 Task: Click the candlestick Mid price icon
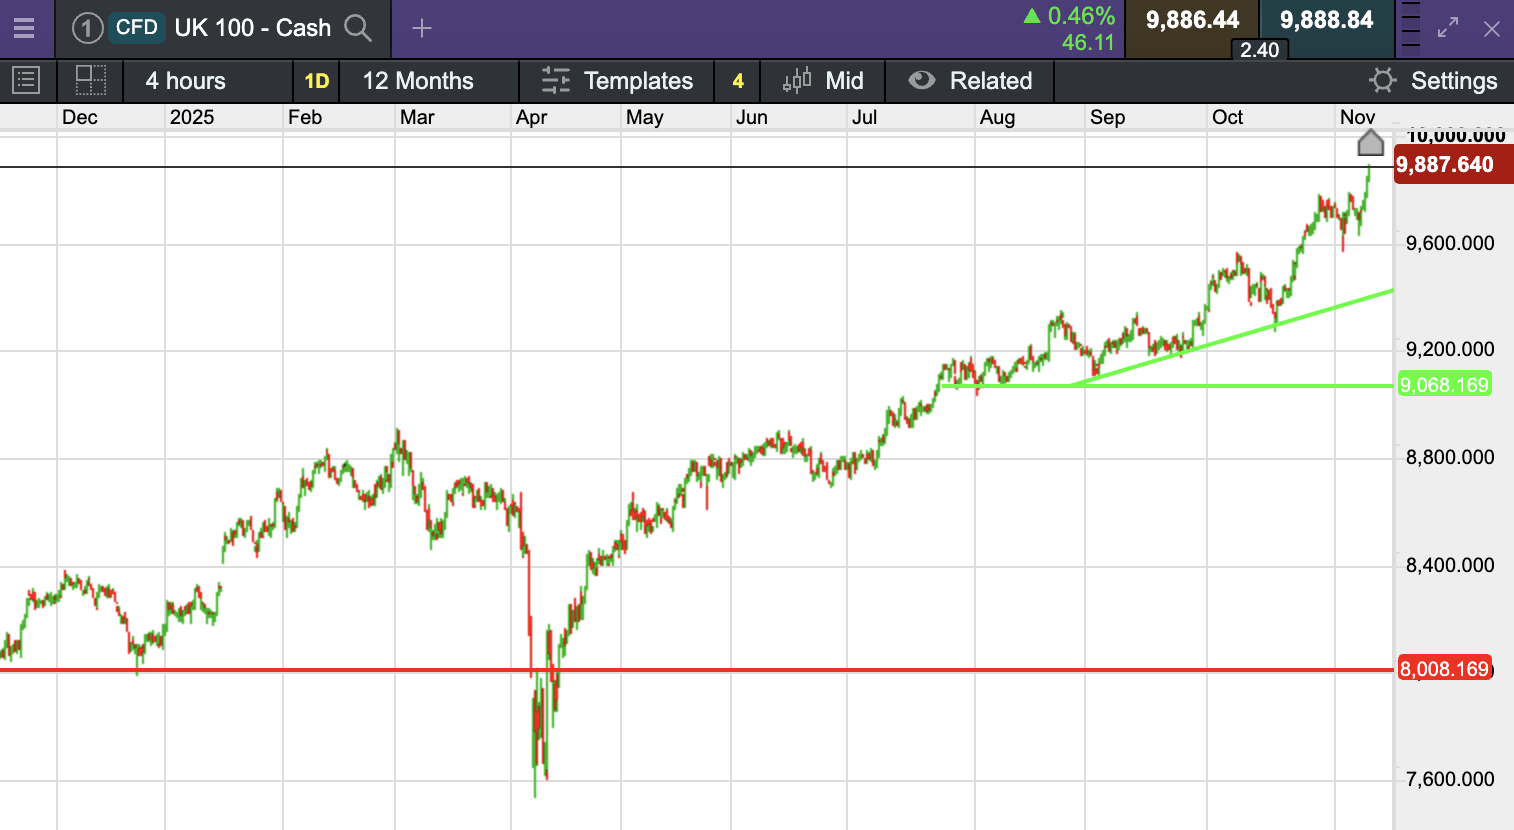coord(797,81)
